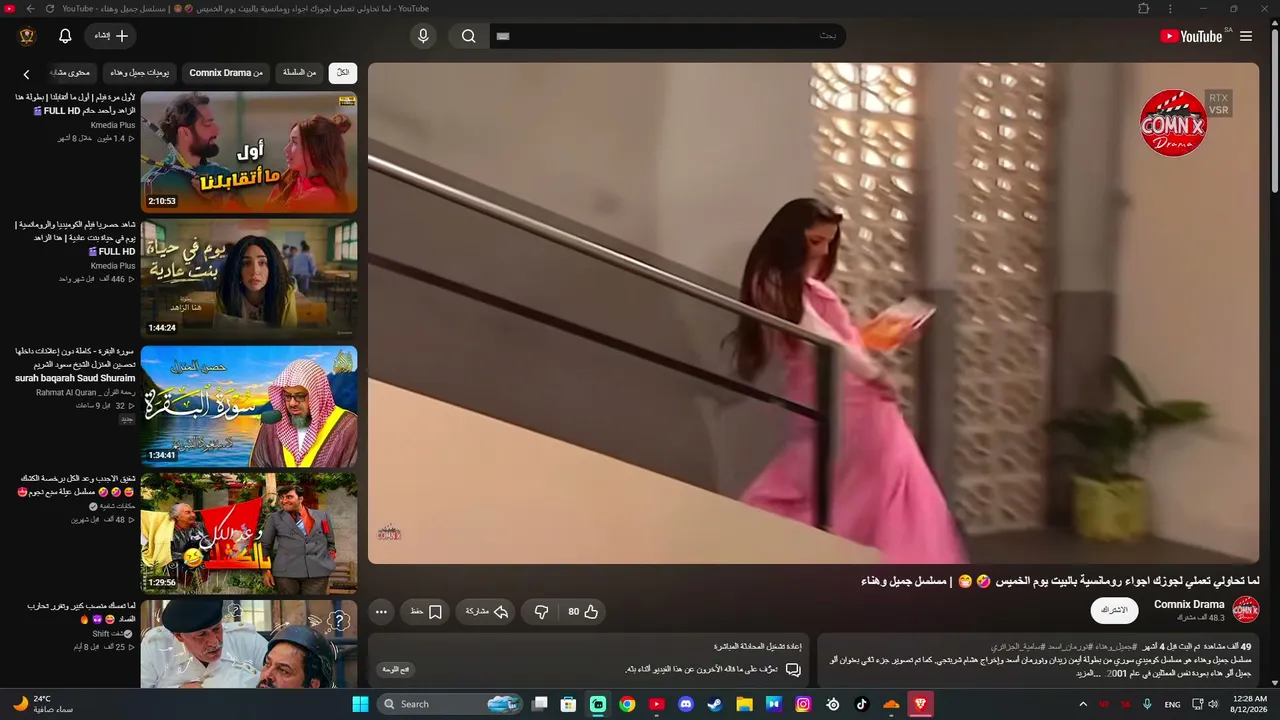Open the Comnix Drama channel name link
This screenshot has width=1280, height=720.
point(1189,605)
